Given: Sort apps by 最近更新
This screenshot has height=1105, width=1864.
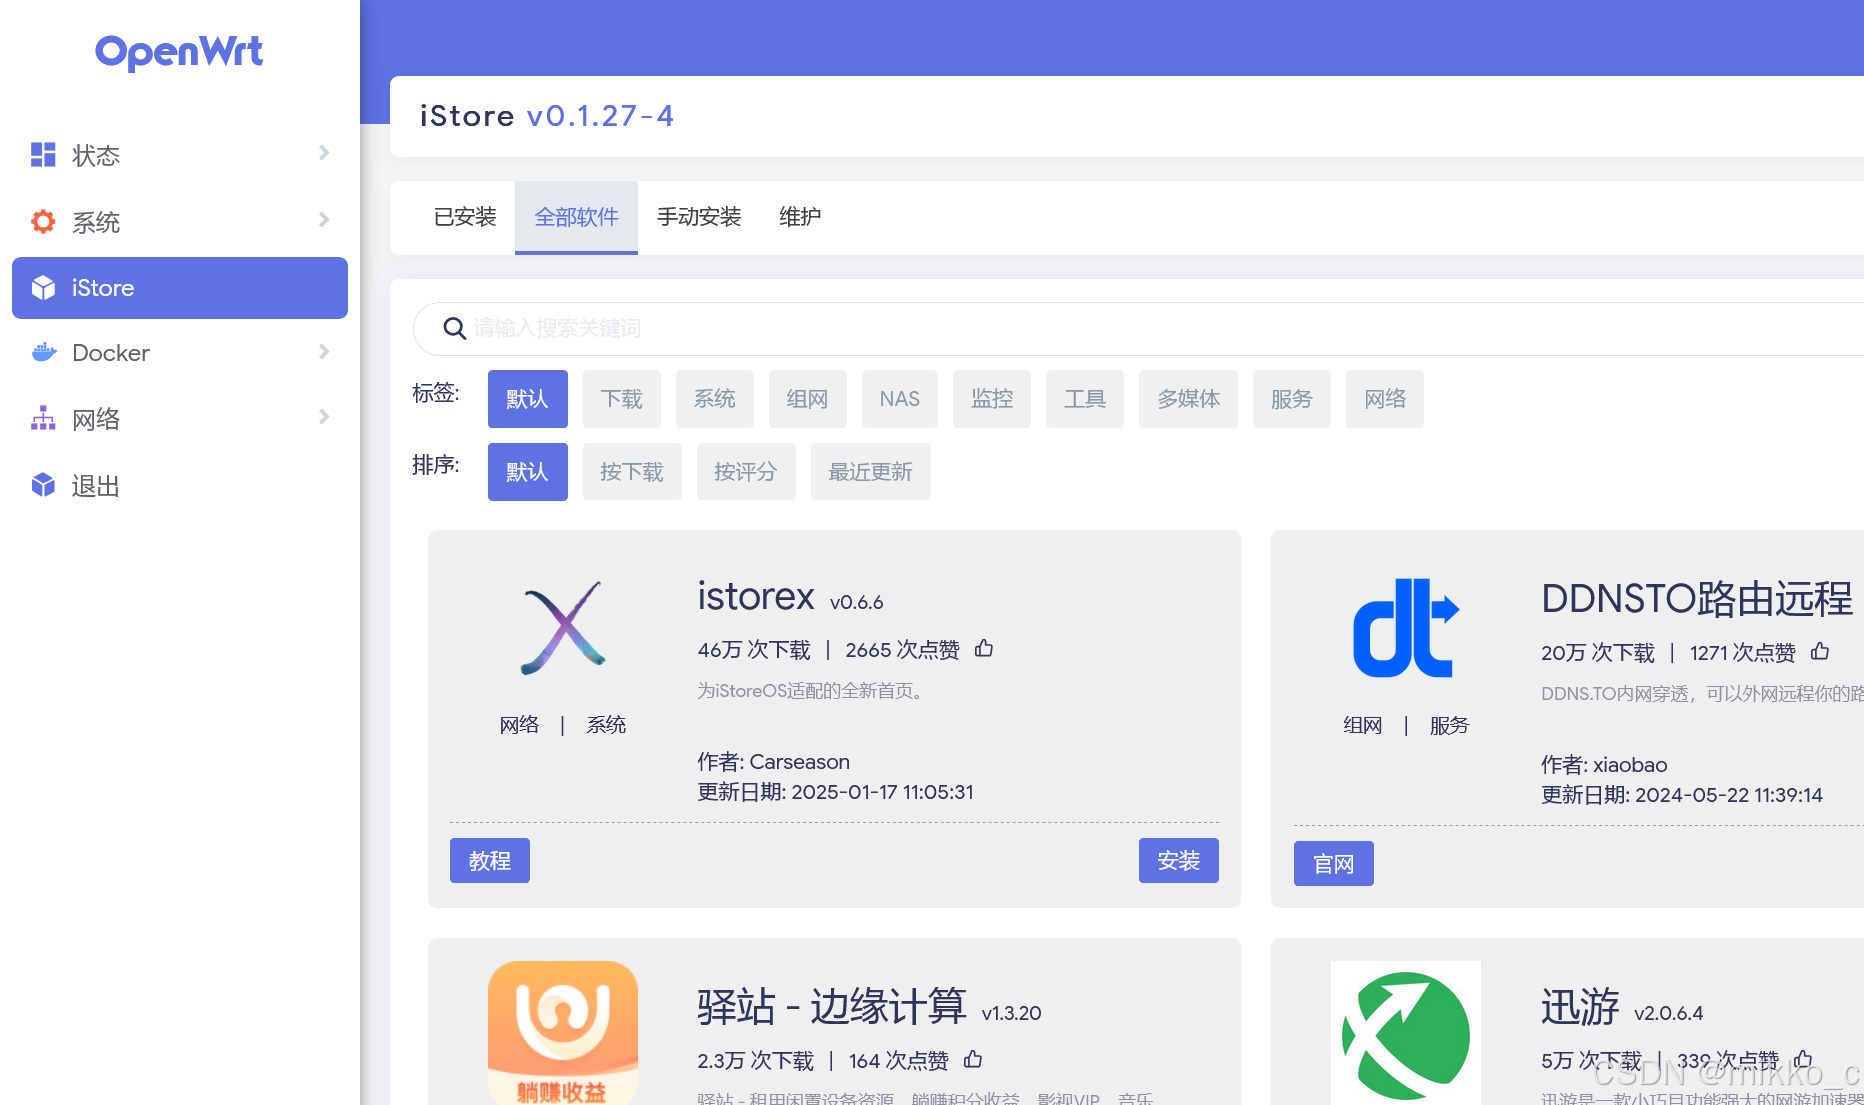Looking at the screenshot, I should [x=871, y=472].
